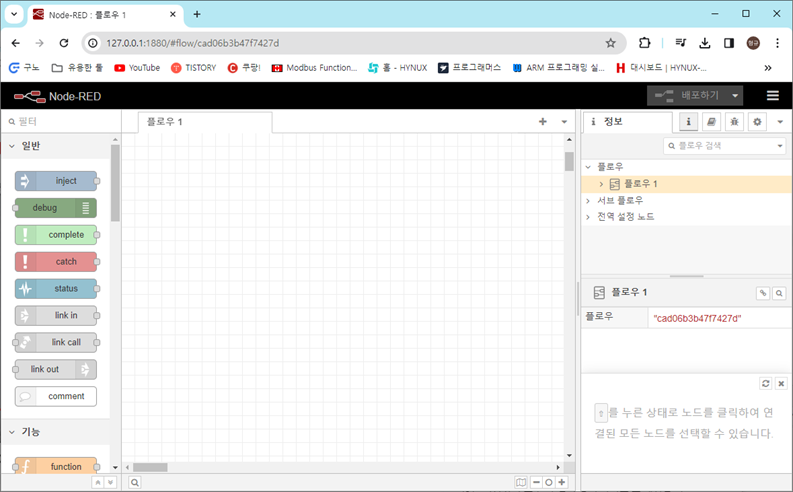Screen dimensions: 793x492
Task: Click the 플로우 검색 search field
Action: tap(720, 146)
